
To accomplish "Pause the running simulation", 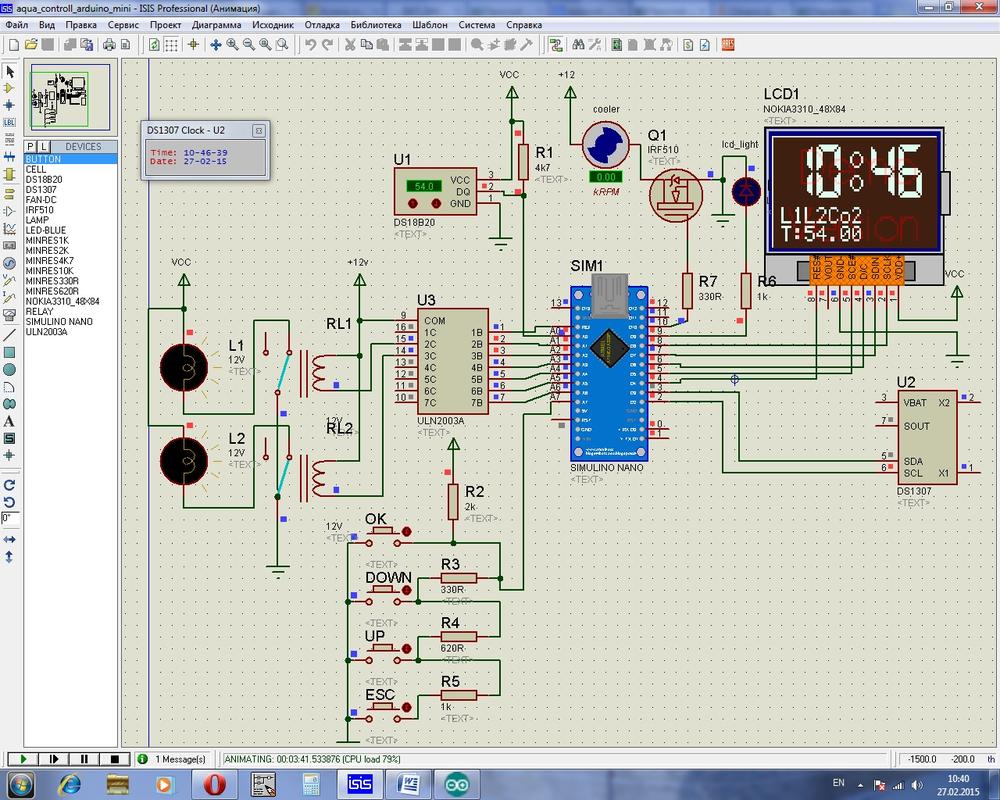I will coord(84,760).
